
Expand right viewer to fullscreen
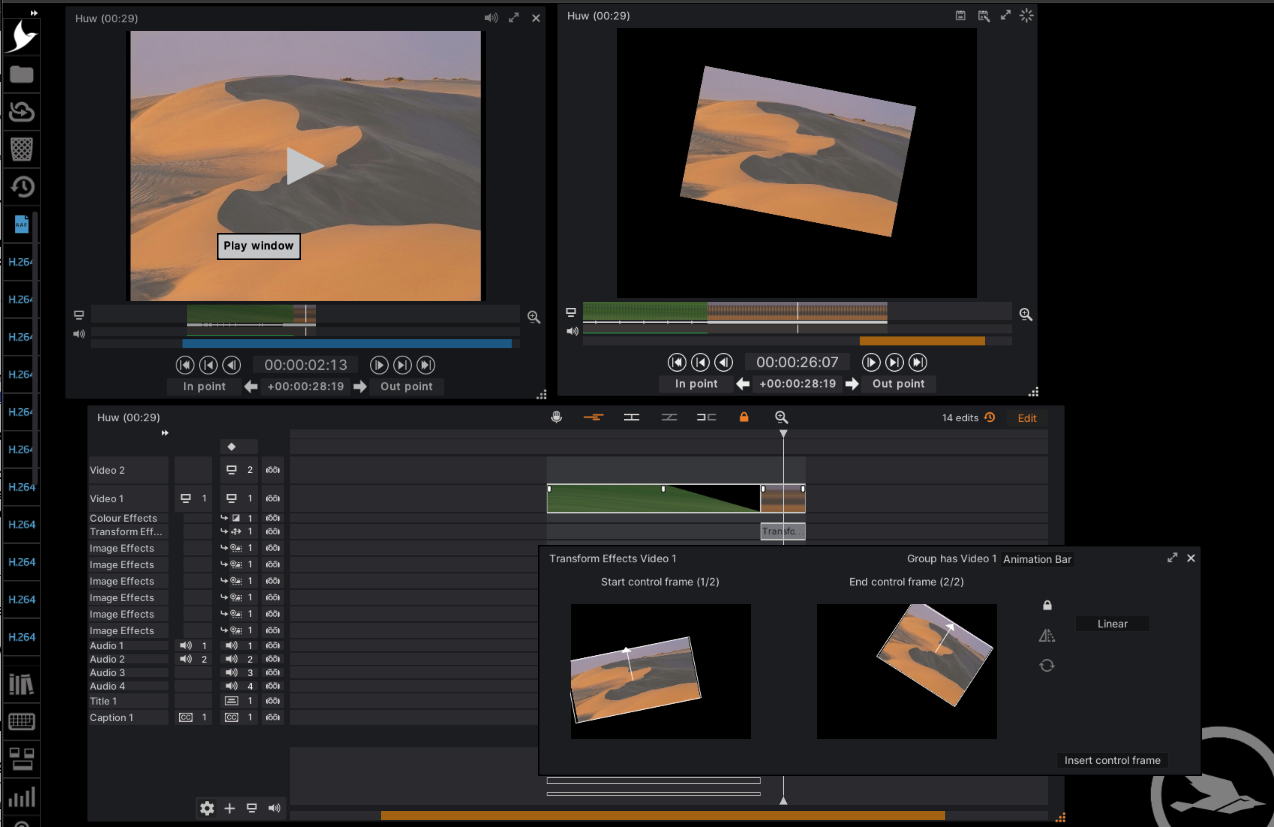pos(1005,16)
